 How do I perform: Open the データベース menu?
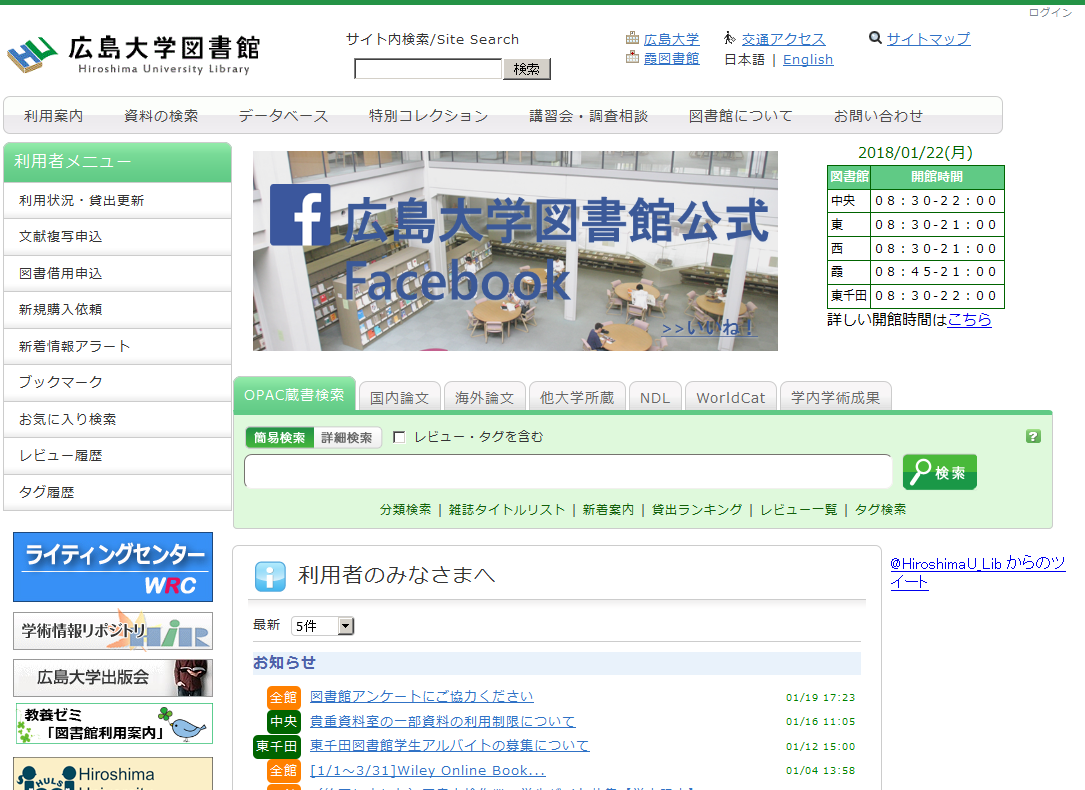(284, 116)
